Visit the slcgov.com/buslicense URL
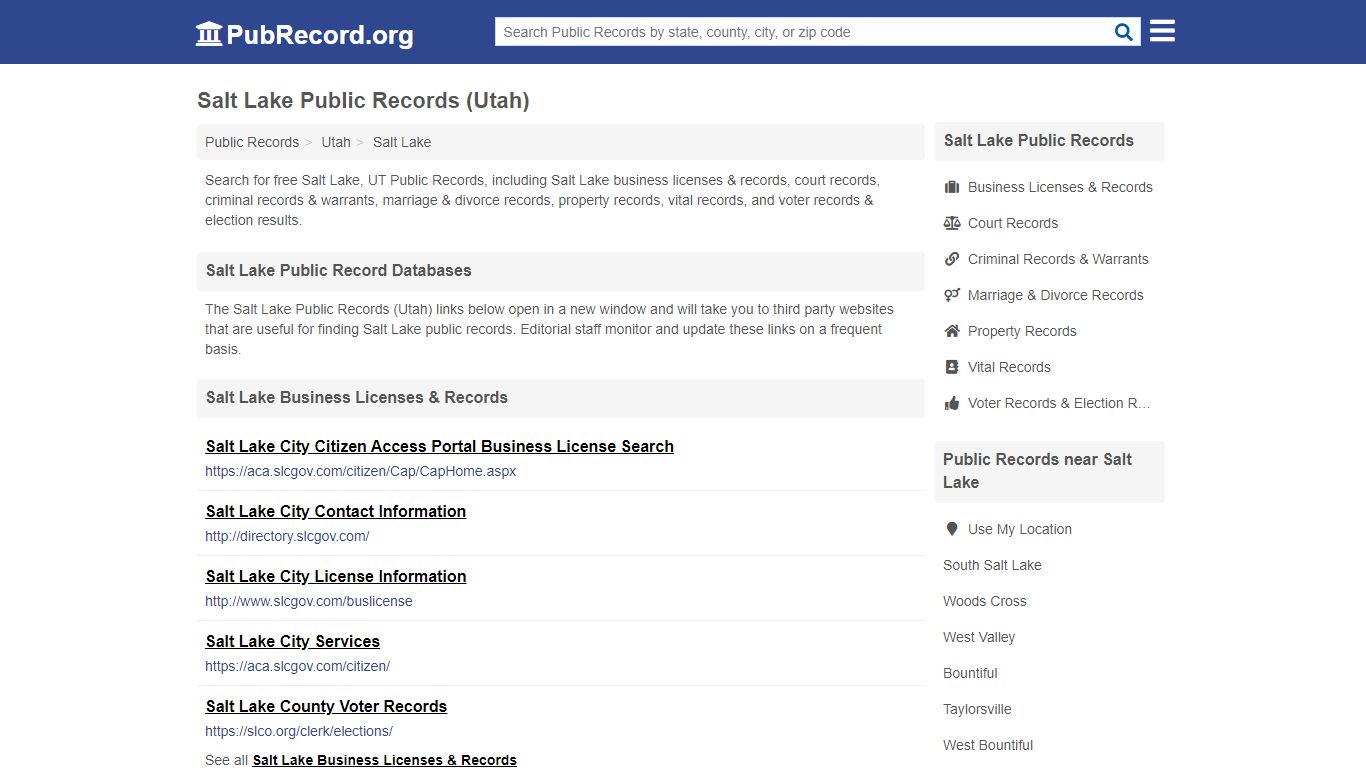This screenshot has width=1366, height=768. coord(309,601)
